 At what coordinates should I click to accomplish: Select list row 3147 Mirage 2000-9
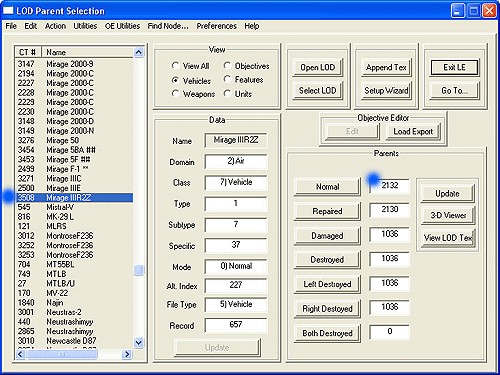tap(74, 64)
